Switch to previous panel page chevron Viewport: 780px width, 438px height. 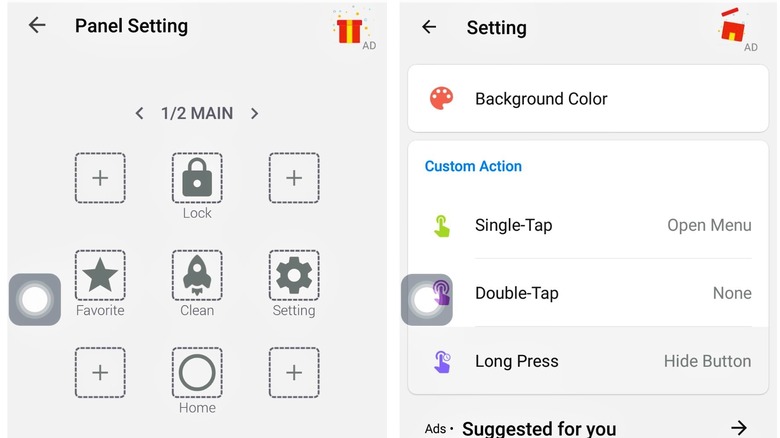tap(140, 113)
